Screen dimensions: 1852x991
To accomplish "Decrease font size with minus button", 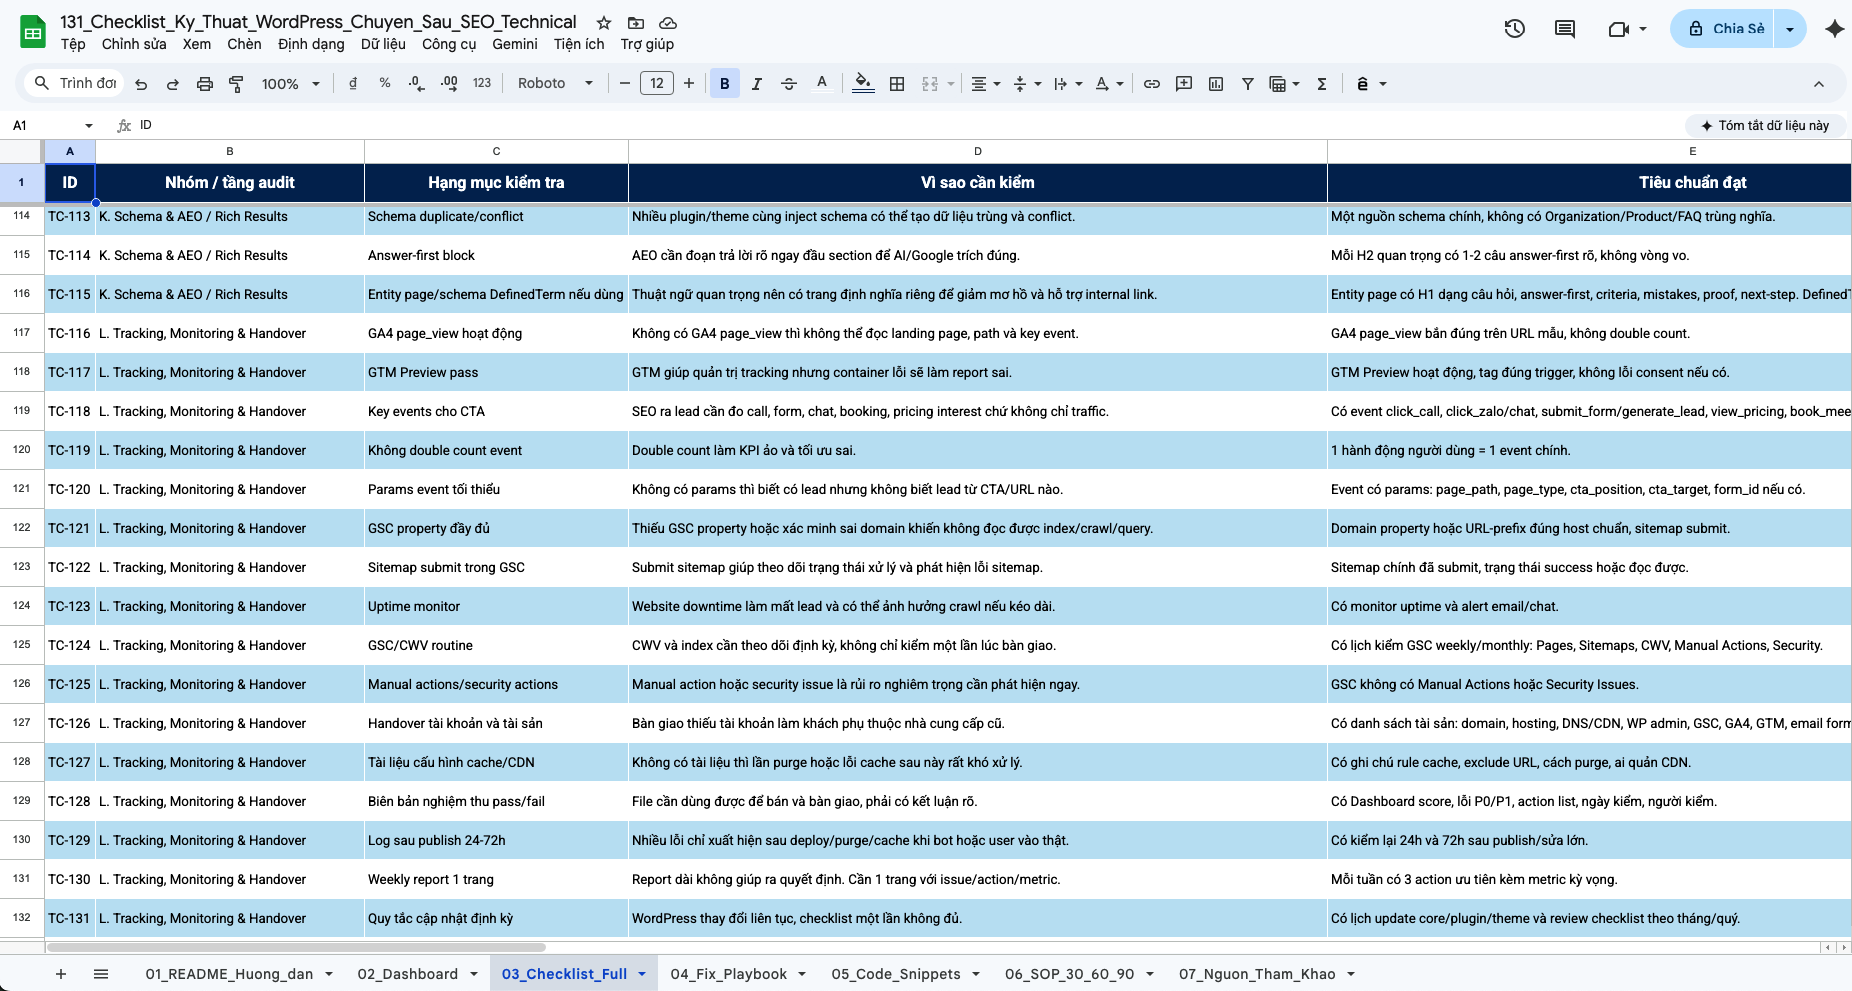I will click(625, 84).
